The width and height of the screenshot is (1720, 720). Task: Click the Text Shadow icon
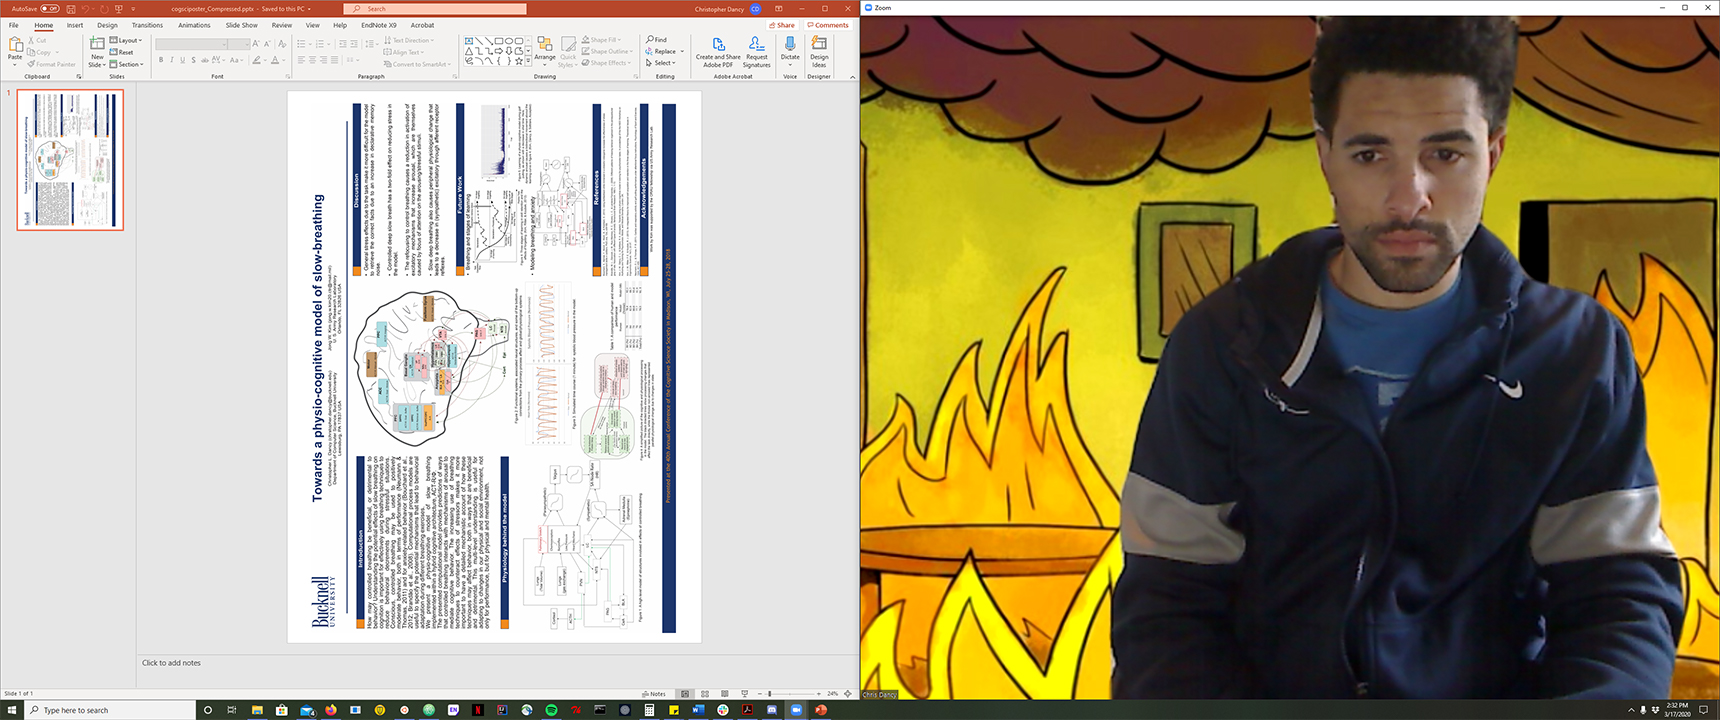click(194, 60)
